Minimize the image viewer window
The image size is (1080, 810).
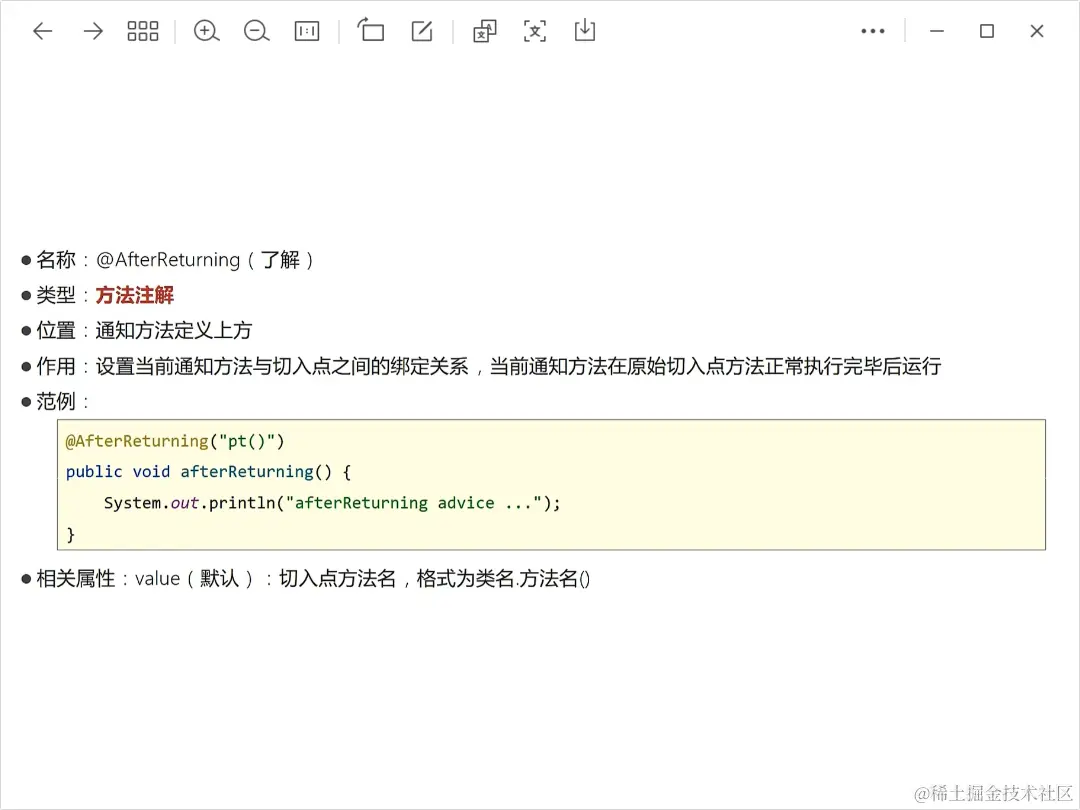(937, 31)
